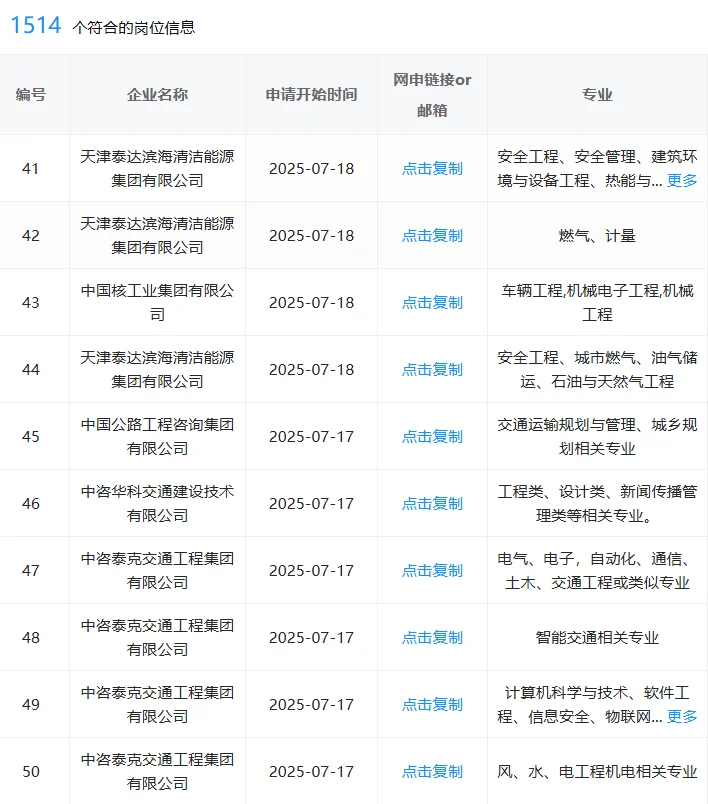708x804 pixels.
Task: Click 中国核工业集团有限公司 company cell
Action: pos(157,303)
